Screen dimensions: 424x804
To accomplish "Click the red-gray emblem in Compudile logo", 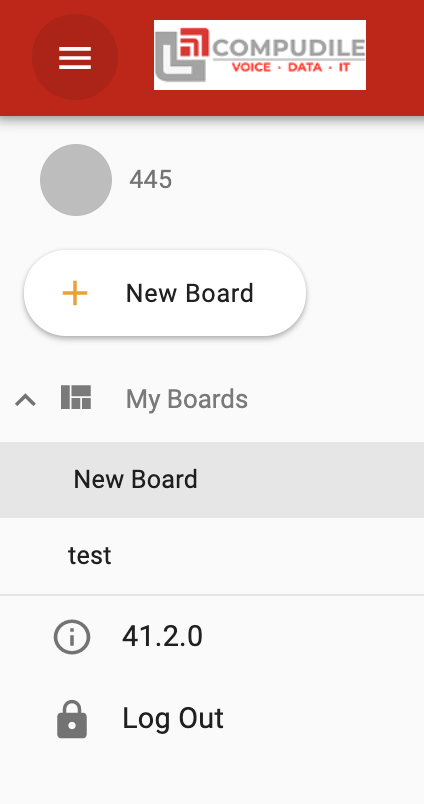I will (x=182, y=55).
